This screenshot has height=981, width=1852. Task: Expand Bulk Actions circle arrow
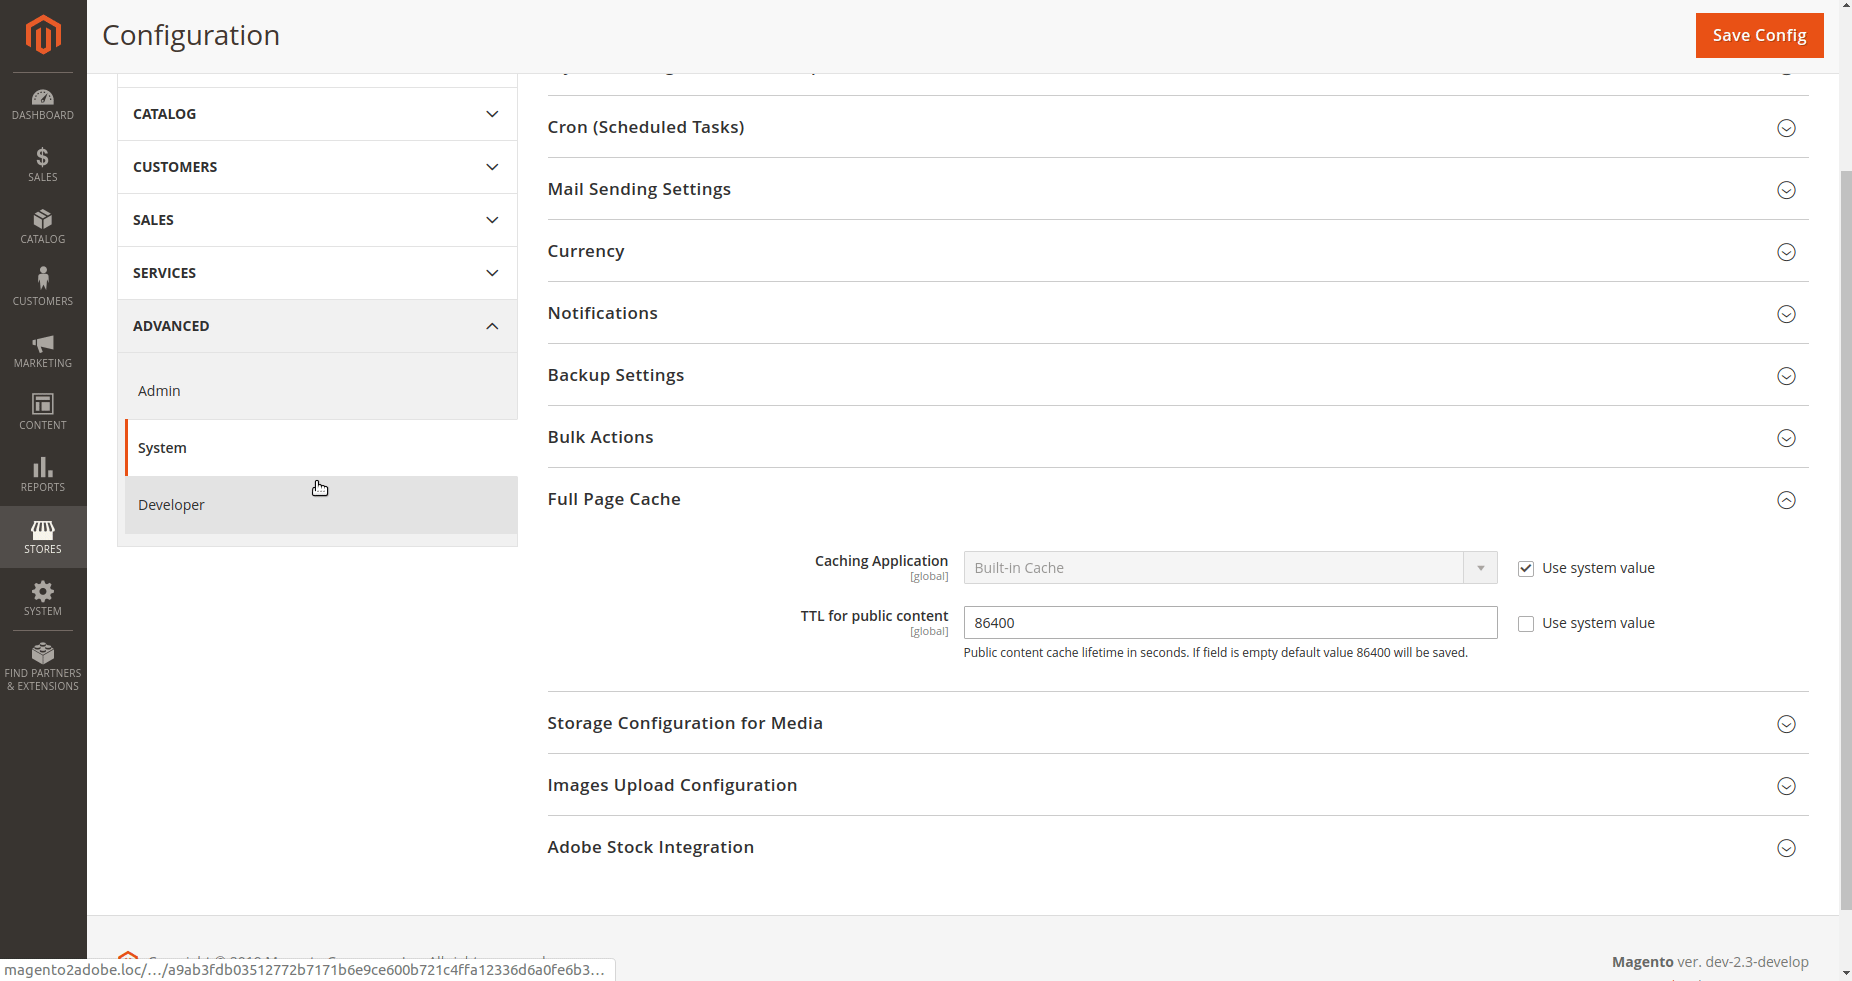tap(1786, 438)
